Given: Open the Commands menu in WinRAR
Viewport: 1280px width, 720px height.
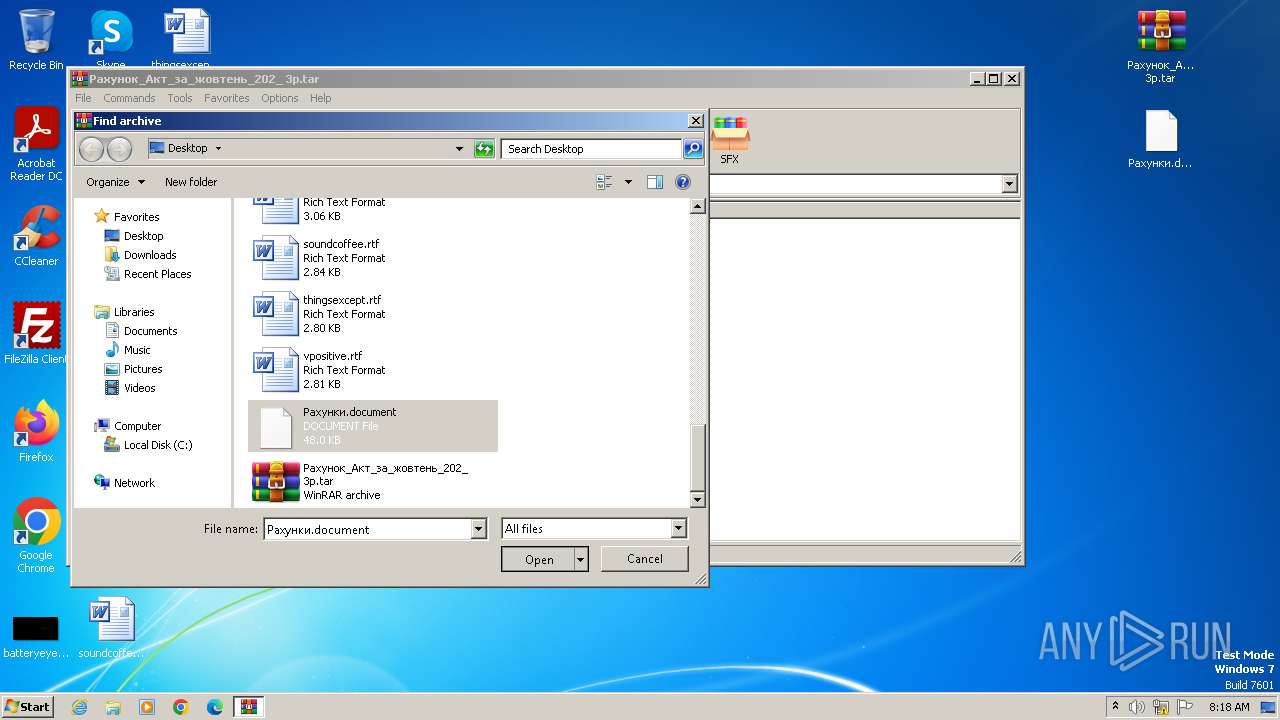Looking at the screenshot, I should tap(129, 98).
